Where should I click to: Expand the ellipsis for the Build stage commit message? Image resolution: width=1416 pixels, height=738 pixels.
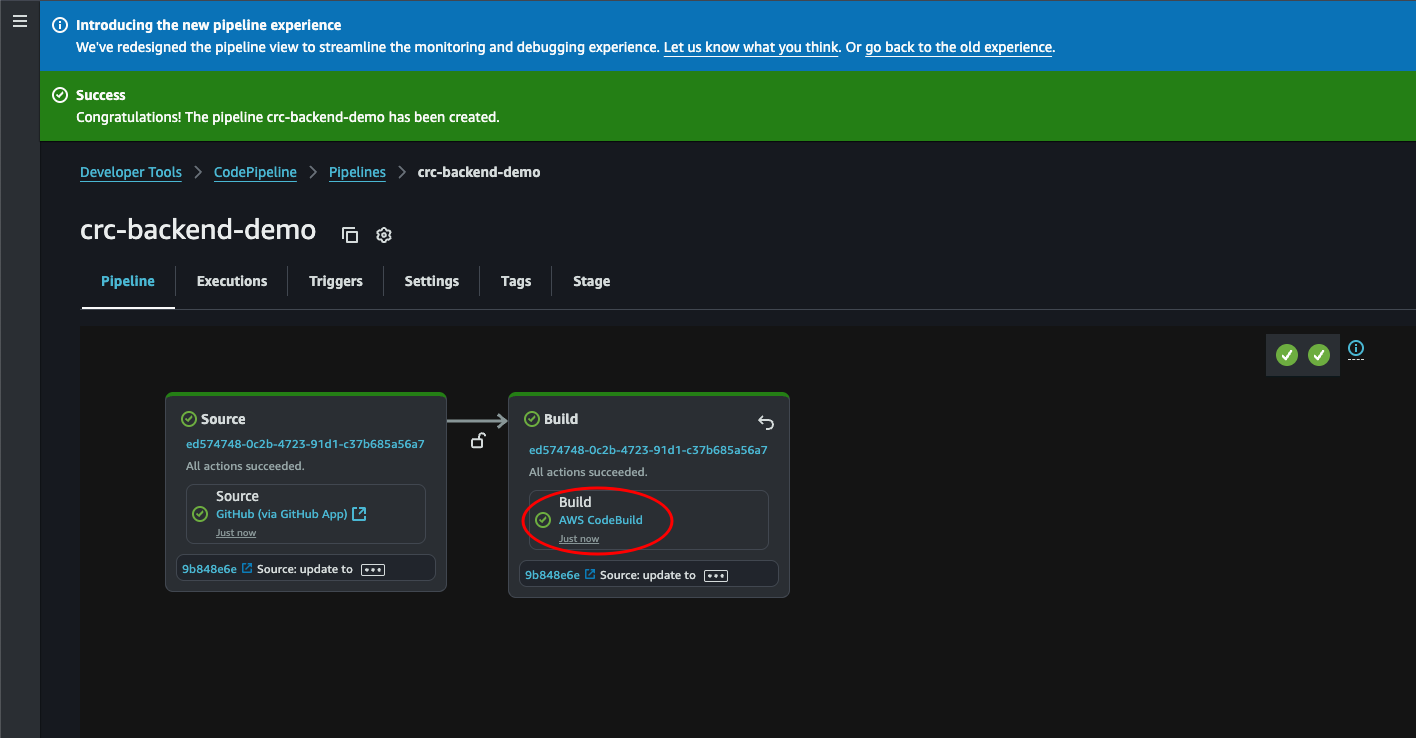pyautogui.click(x=716, y=576)
